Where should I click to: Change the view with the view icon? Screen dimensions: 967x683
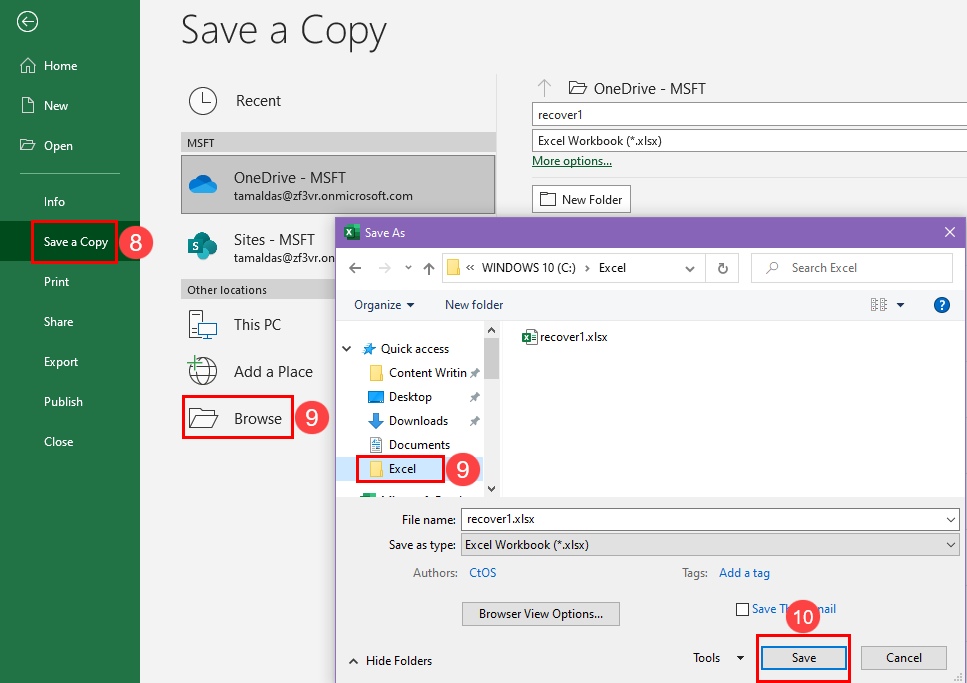tap(879, 305)
